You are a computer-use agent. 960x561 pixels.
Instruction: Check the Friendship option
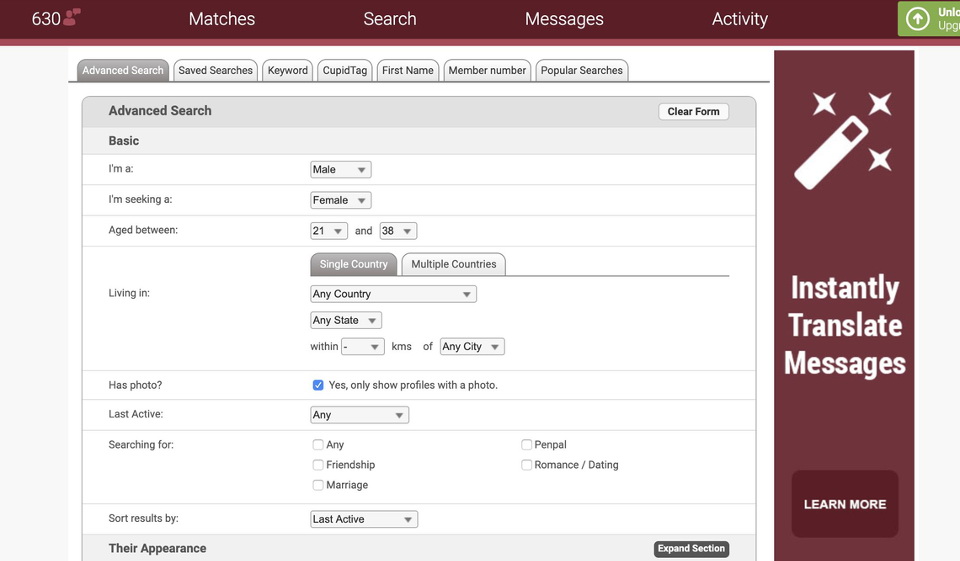(x=318, y=465)
